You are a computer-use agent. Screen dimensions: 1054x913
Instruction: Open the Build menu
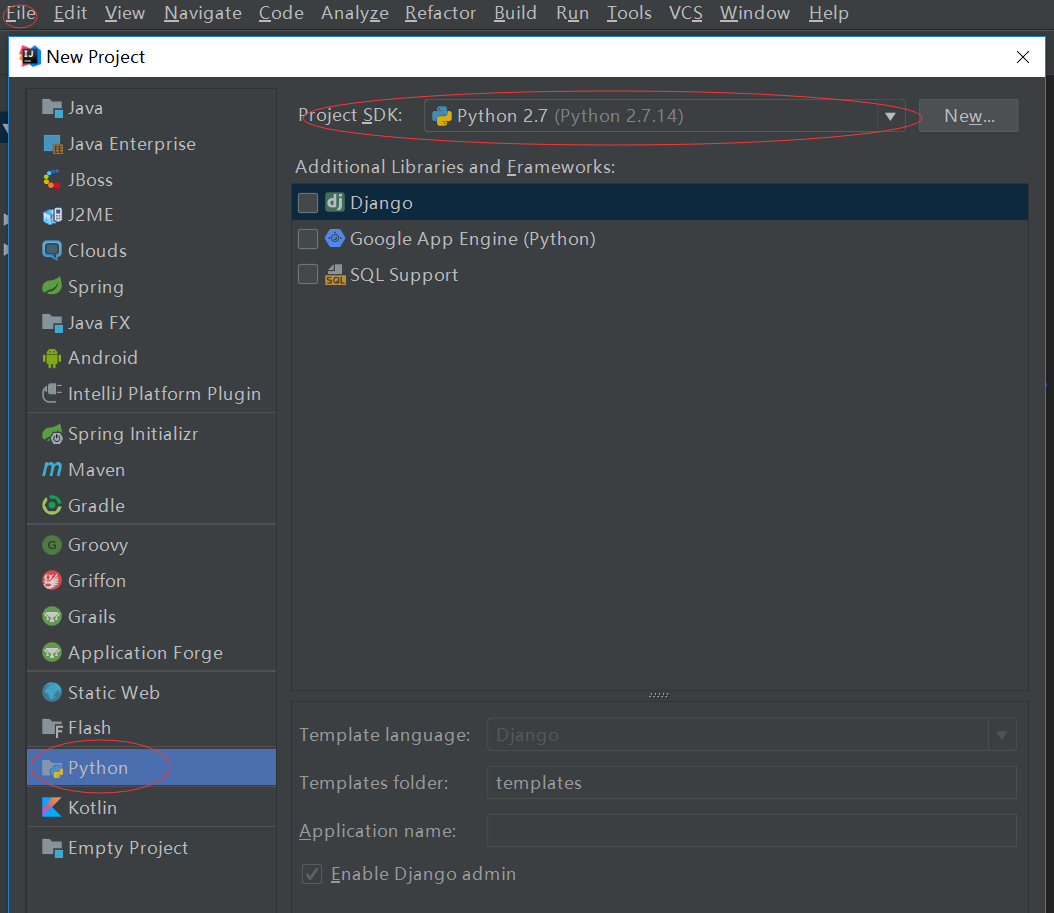pos(515,13)
